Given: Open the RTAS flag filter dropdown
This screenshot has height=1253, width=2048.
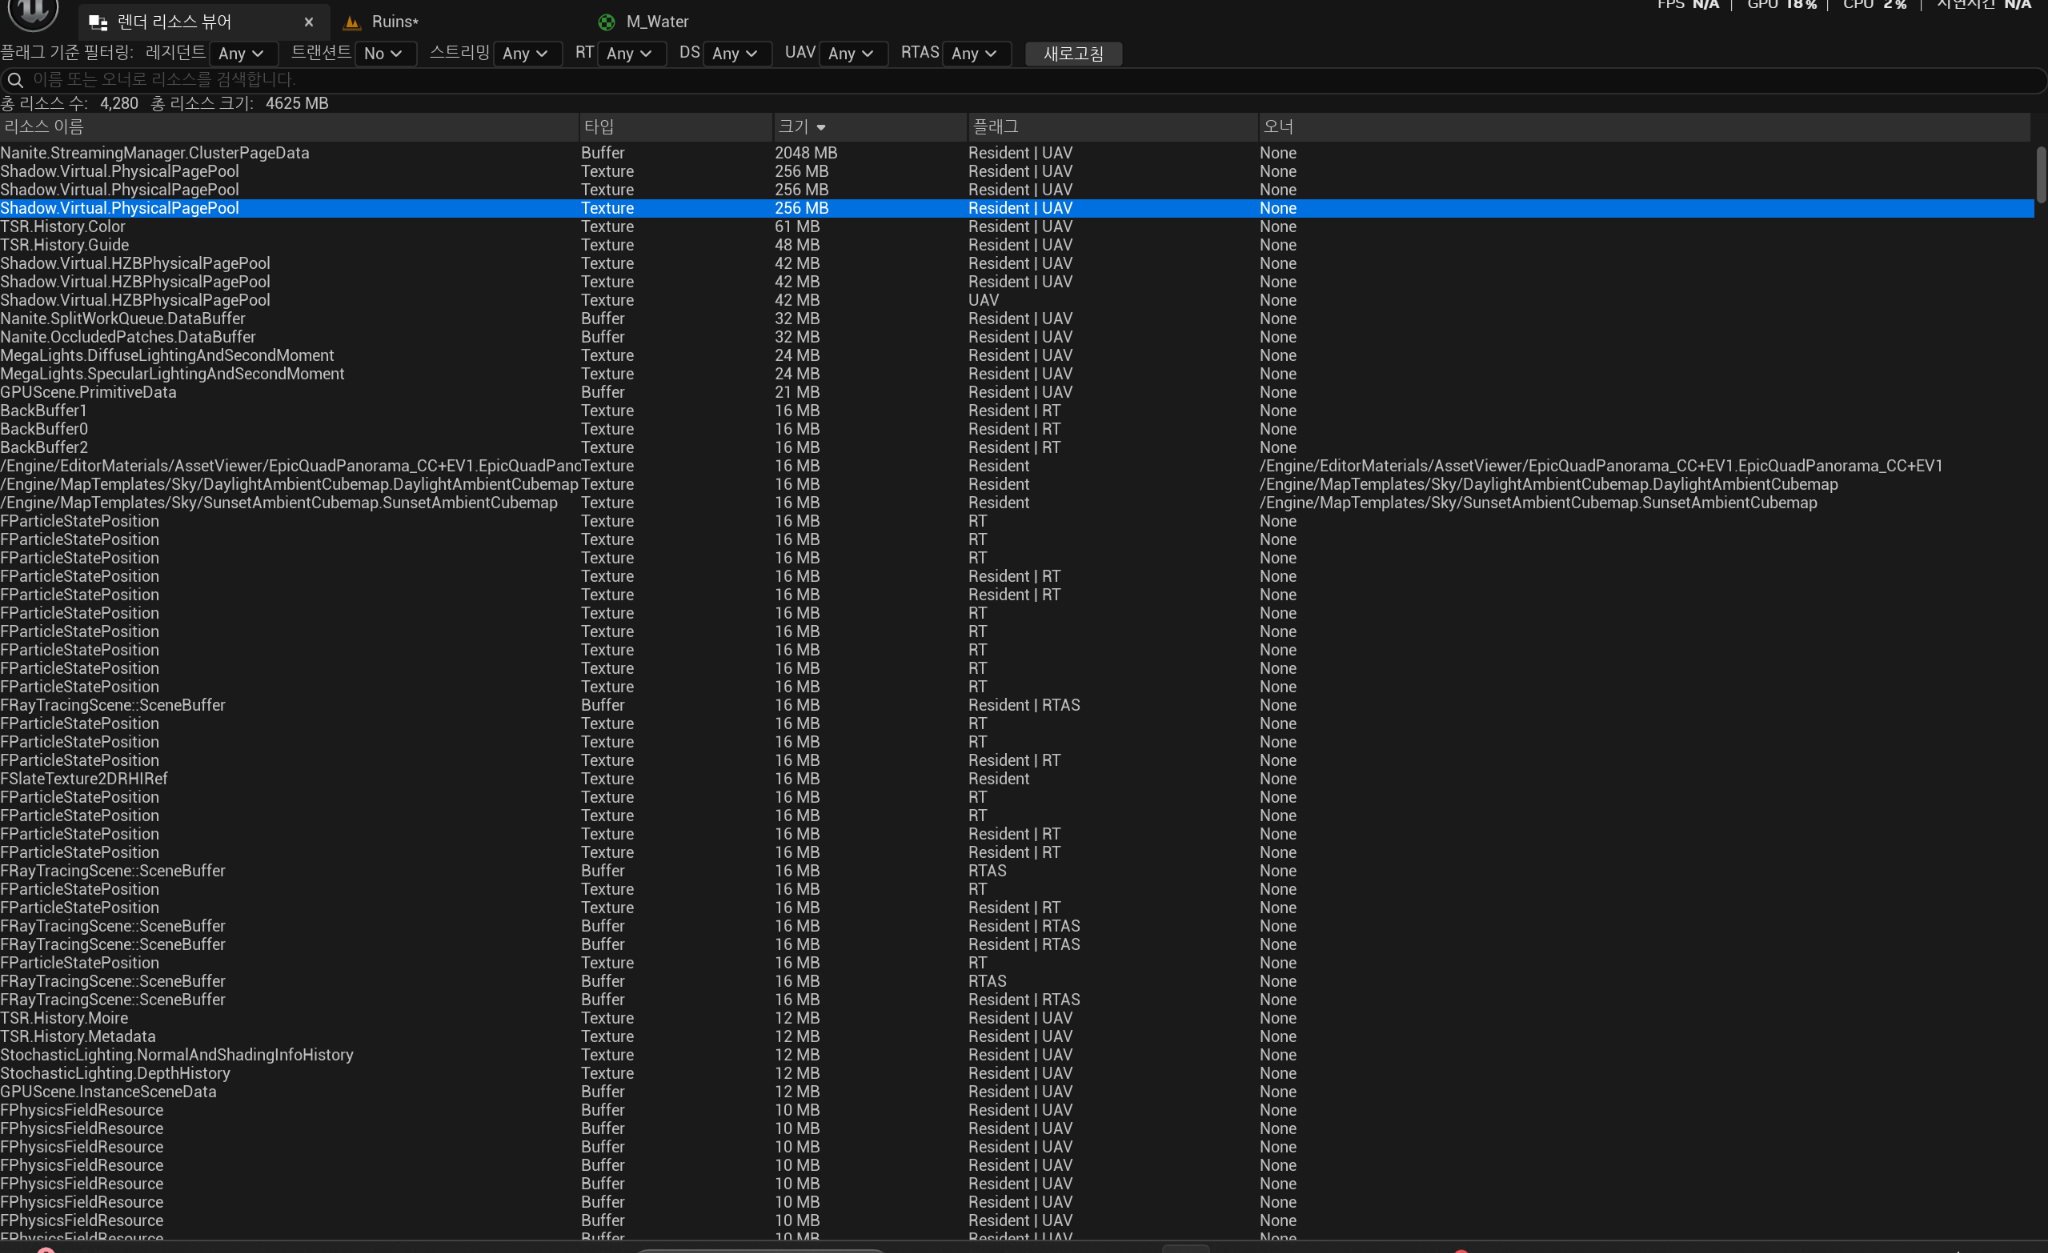Looking at the screenshot, I should click(974, 54).
